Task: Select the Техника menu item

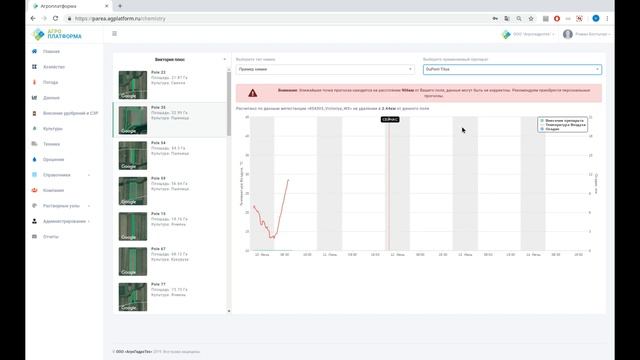Action: (51, 144)
